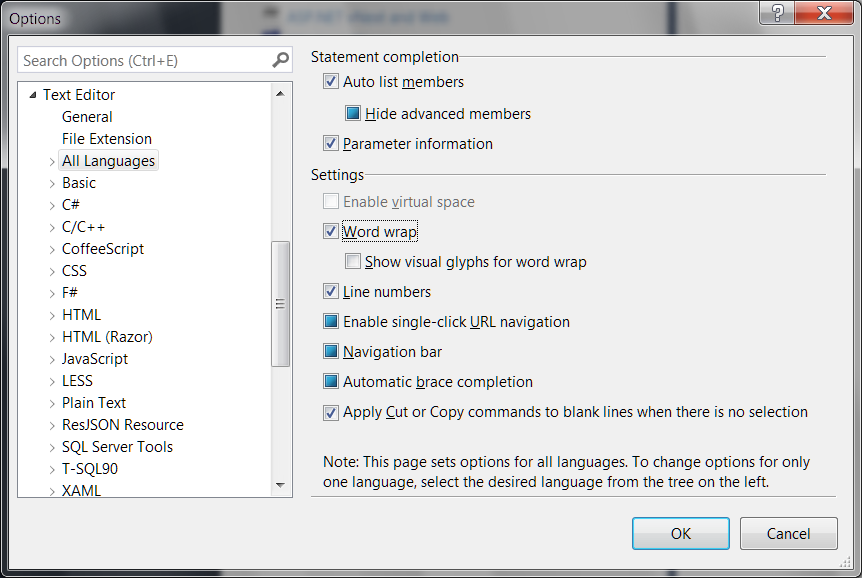Disable the Line numbers checkbox
Screen dimensions: 862x578
pyautogui.click(x=331, y=292)
